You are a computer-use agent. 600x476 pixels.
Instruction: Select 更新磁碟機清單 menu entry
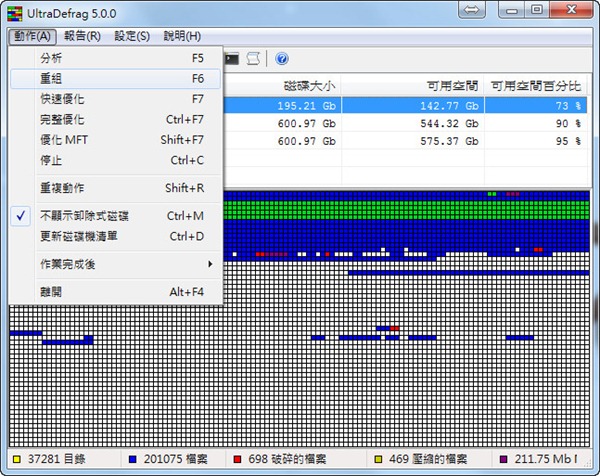[x=116, y=236]
